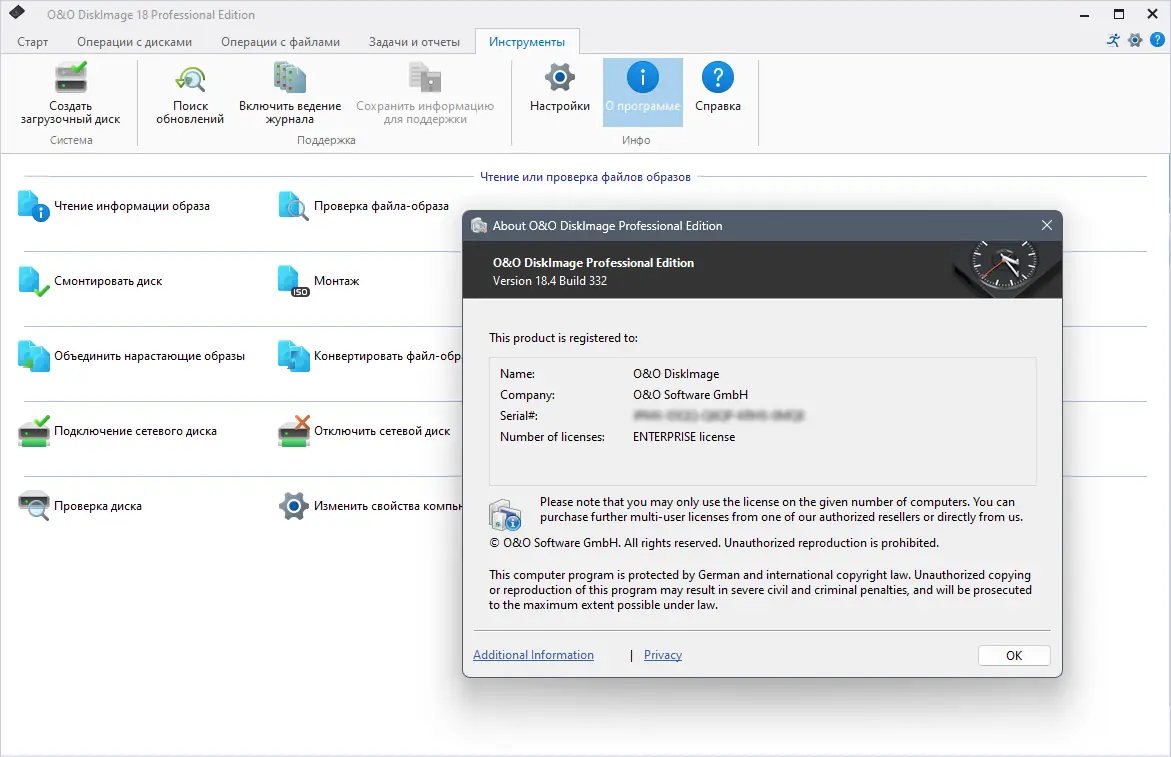Click Version 18.4 Build 332 text
This screenshot has height=757, width=1171.
(550, 281)
